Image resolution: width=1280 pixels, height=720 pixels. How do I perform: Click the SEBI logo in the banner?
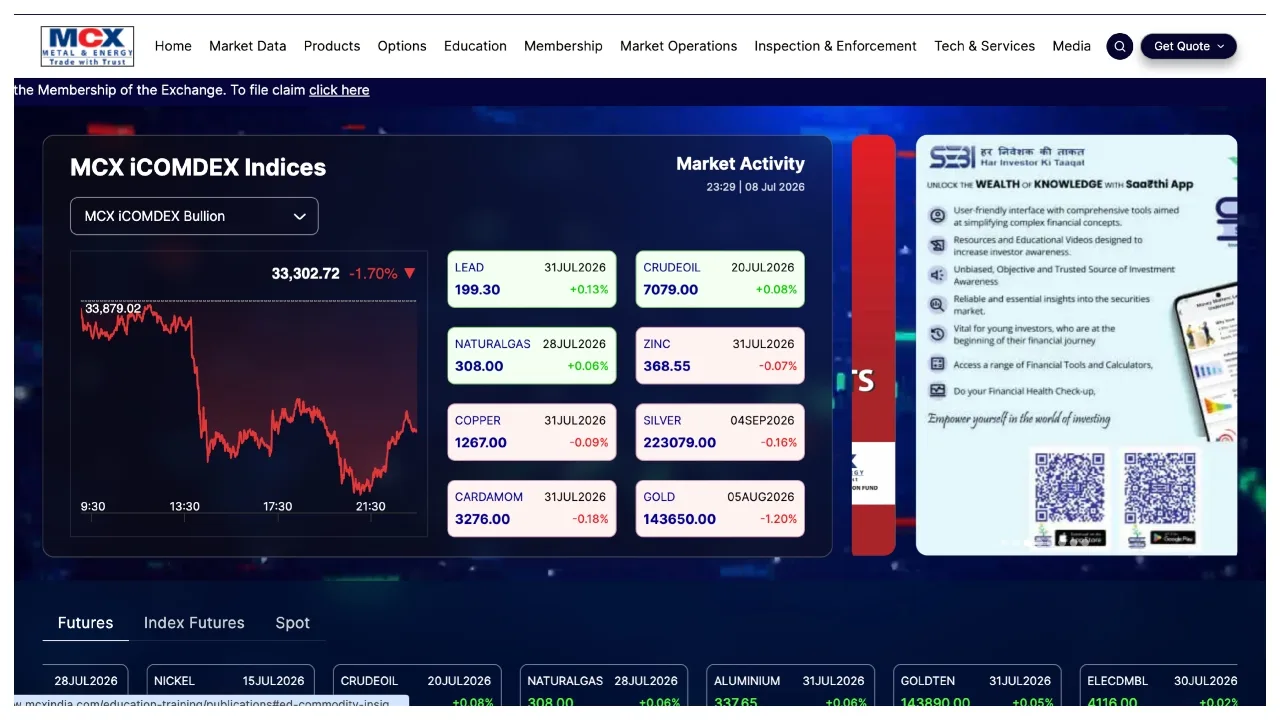point(952,158)
